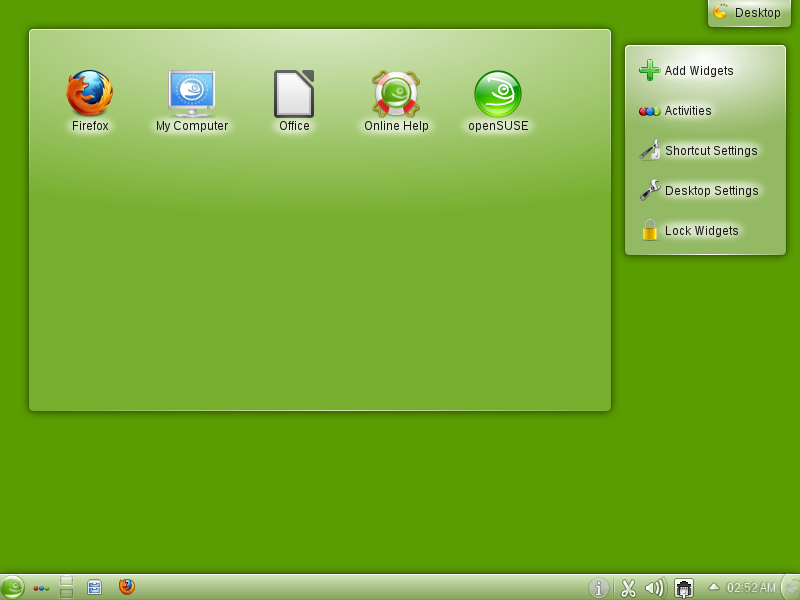The width and height of the screenshot is (800, 600).
Task: Click the volume speaker tray icon
Action: [x=655, y=588]
